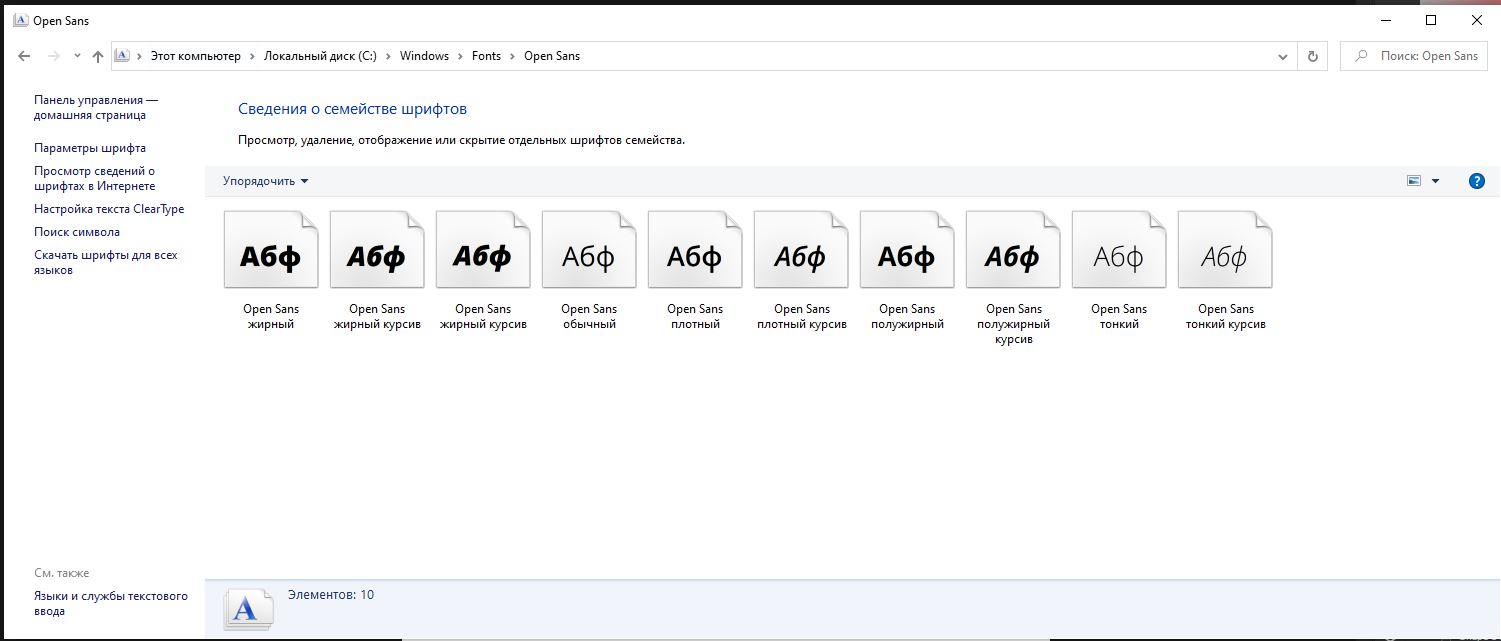Click the blue help question mark icon
Viewport: 1501px width, 641px height.
coord(1476,181)
